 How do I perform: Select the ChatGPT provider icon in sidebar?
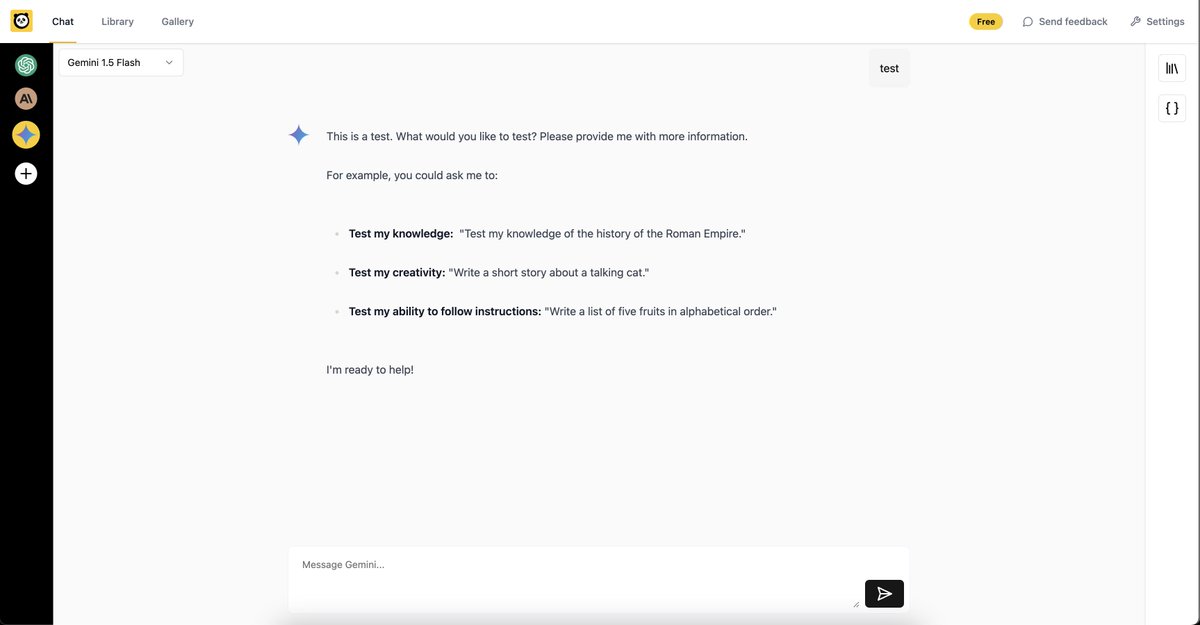coord(26,65)
